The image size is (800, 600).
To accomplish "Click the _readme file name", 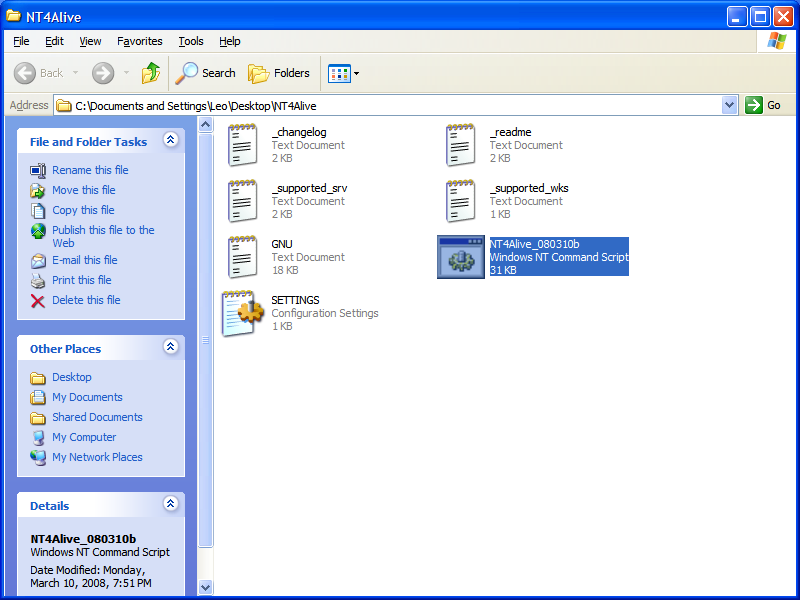I will pos(511,132).
